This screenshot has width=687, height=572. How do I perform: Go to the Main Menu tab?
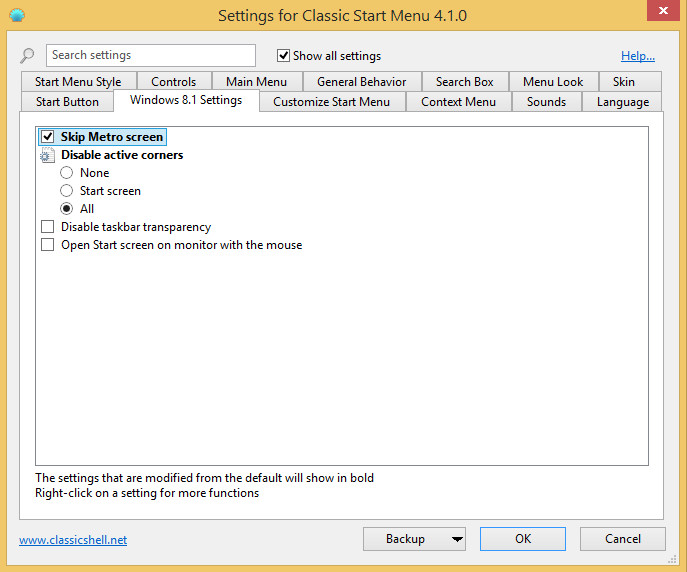(x=256, y=82)
